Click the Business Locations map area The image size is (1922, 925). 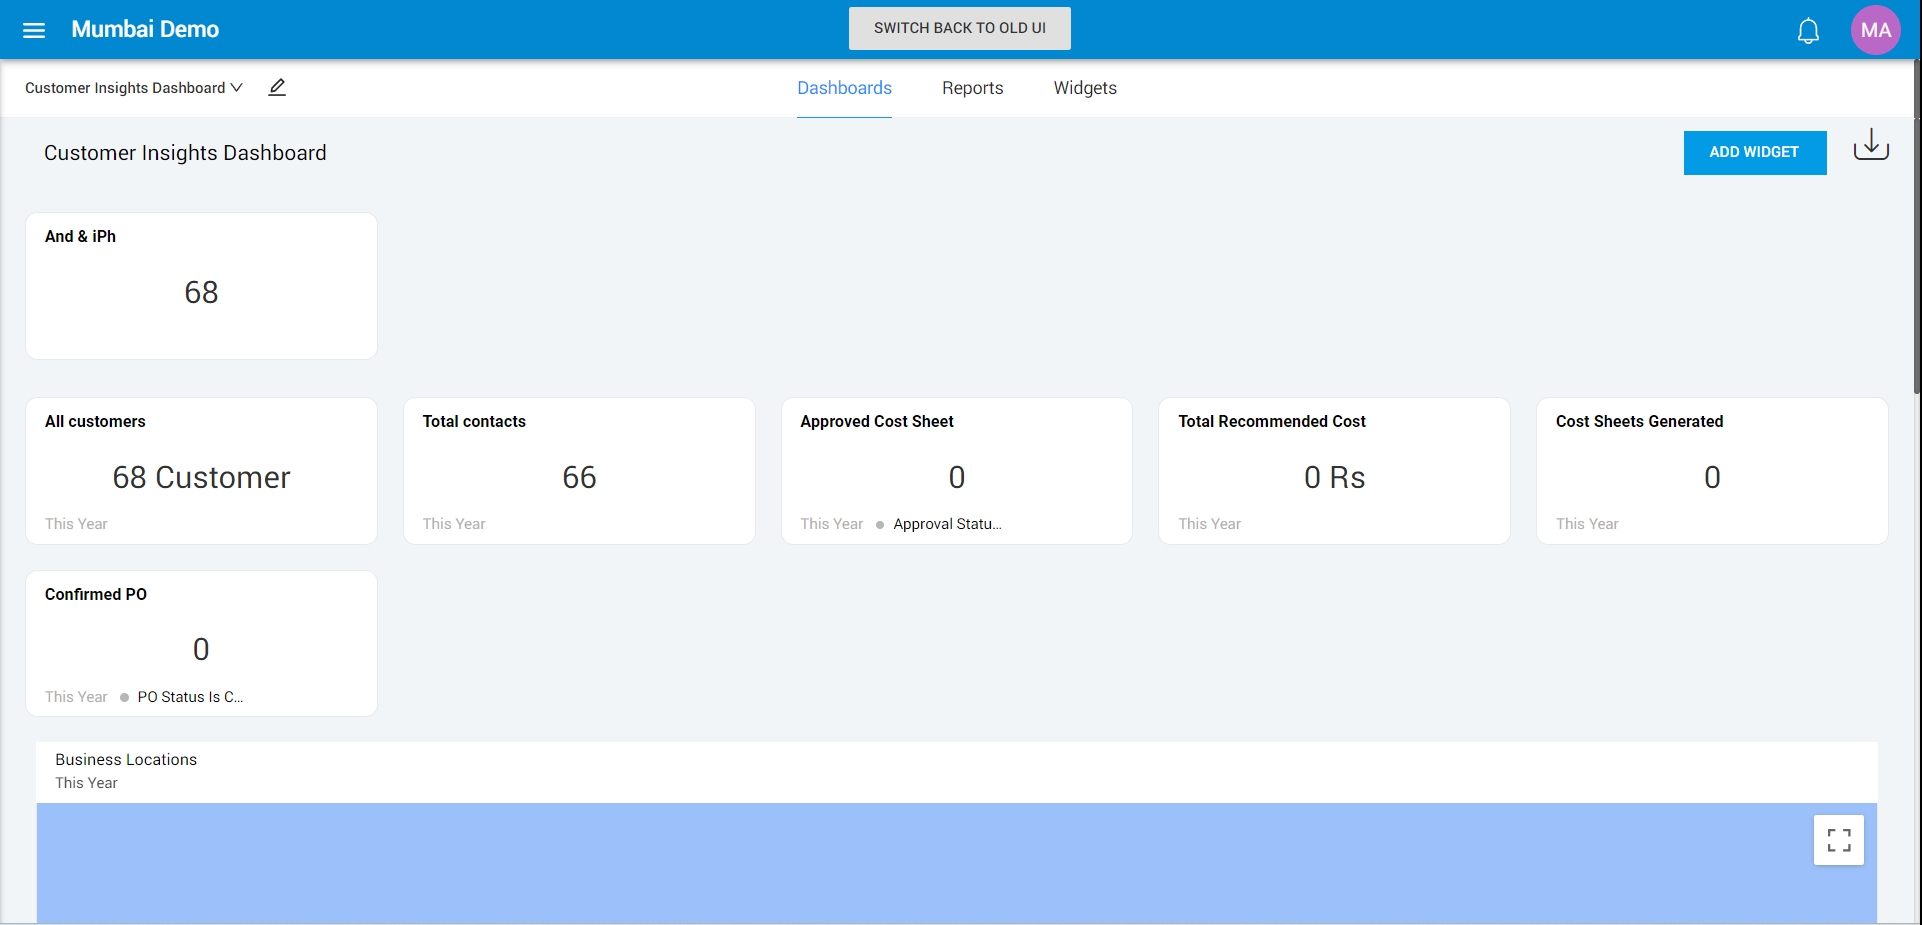900,863
